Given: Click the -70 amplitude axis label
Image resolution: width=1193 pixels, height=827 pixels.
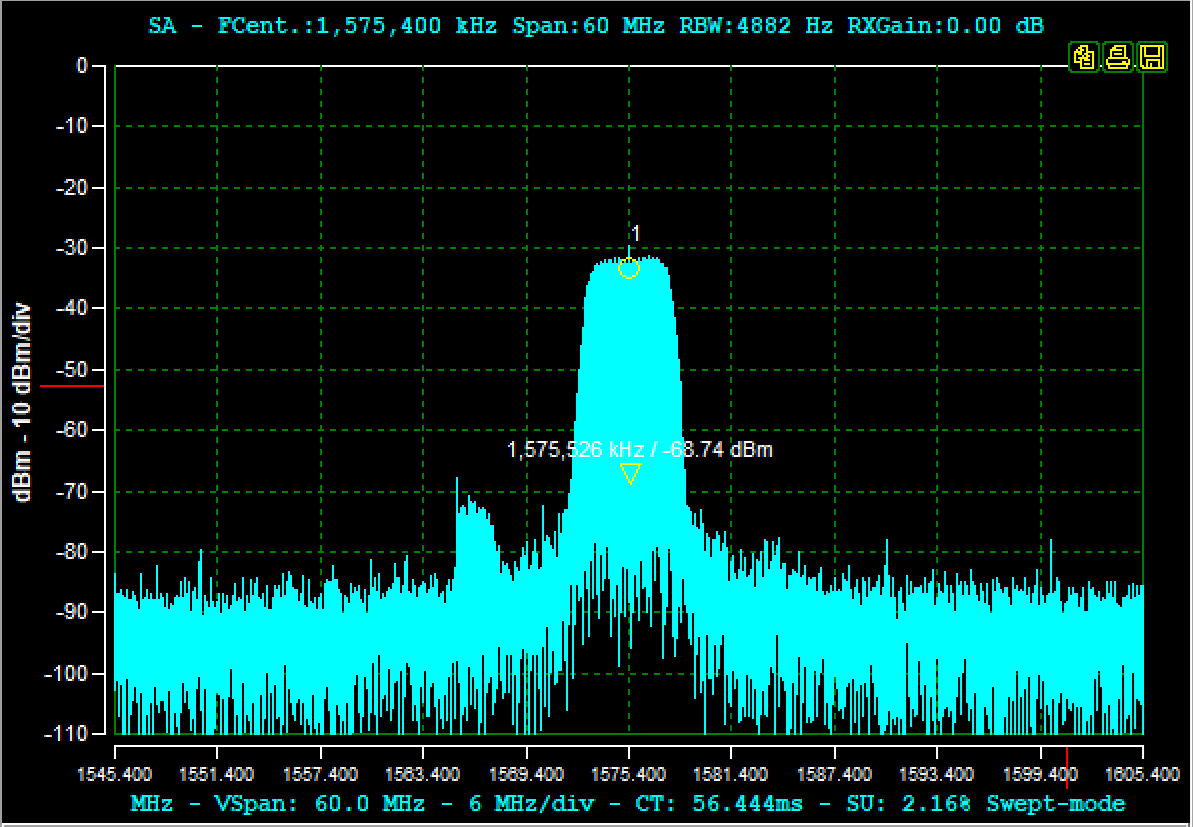Looking at the screenshot, I should (x=73, y=491).
